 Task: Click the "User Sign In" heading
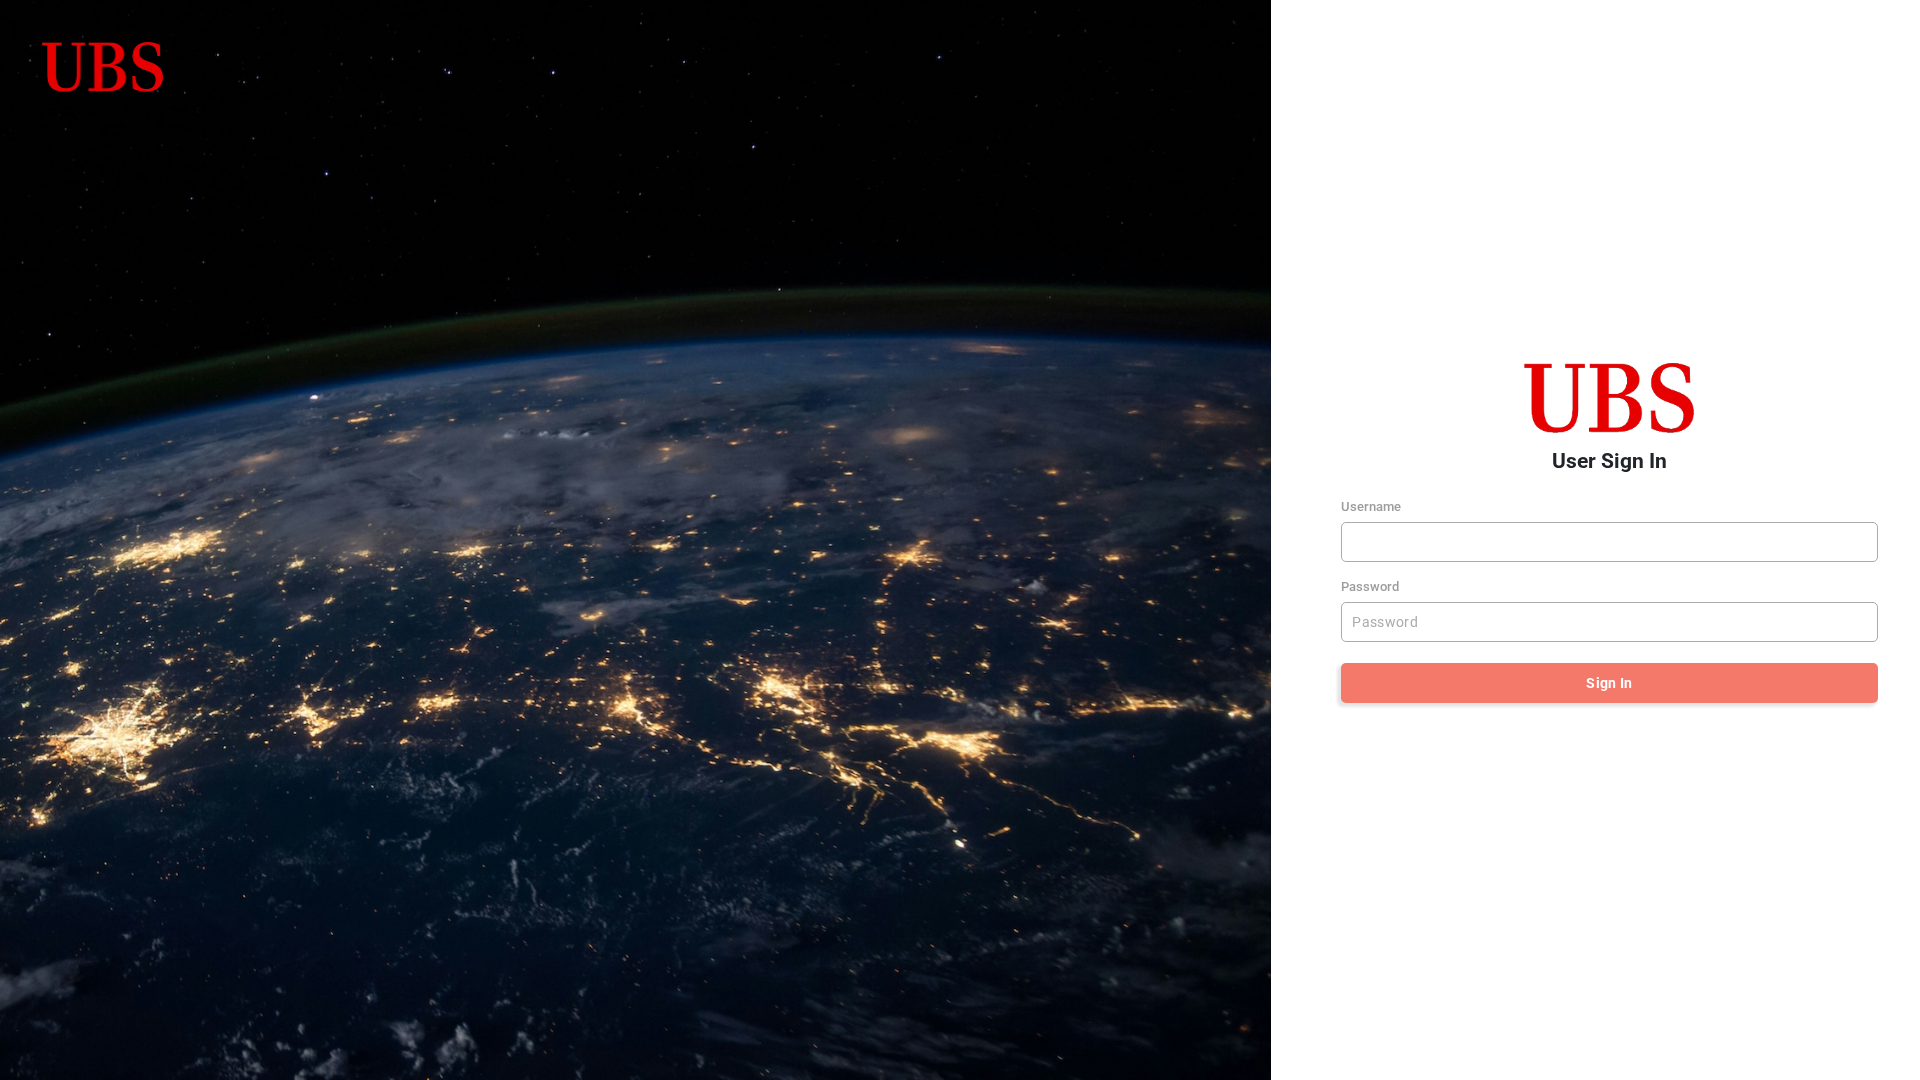pyautogui.click(x=1609, y=461)
